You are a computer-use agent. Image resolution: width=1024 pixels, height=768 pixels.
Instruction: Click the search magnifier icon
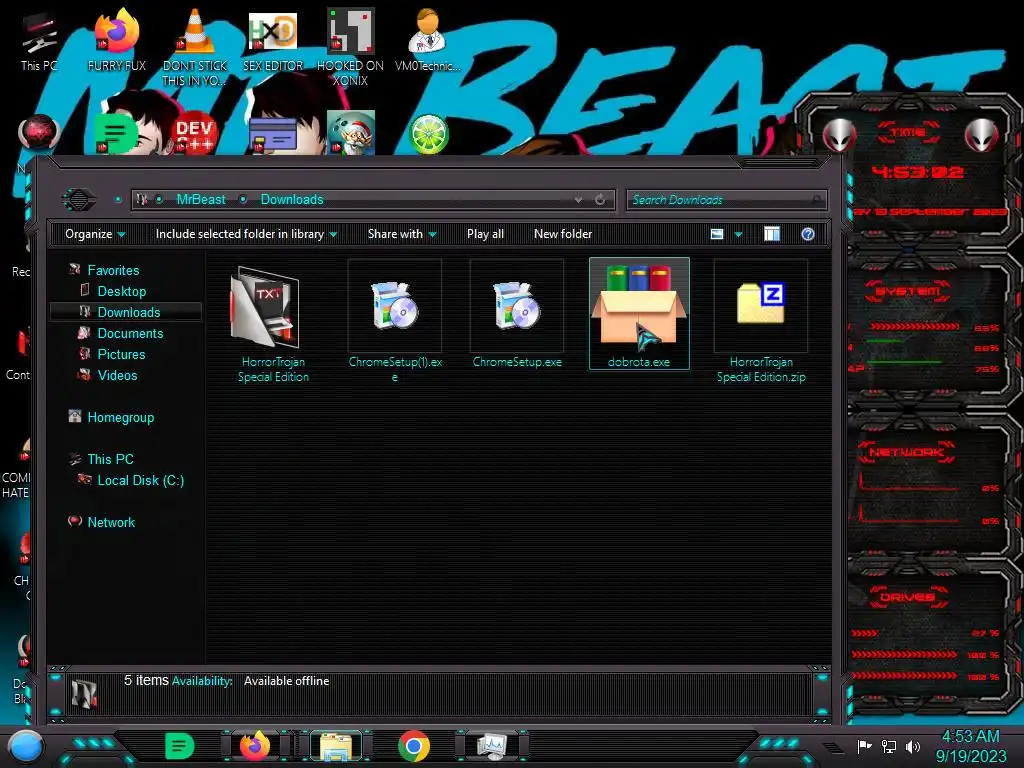click(817, 200)
